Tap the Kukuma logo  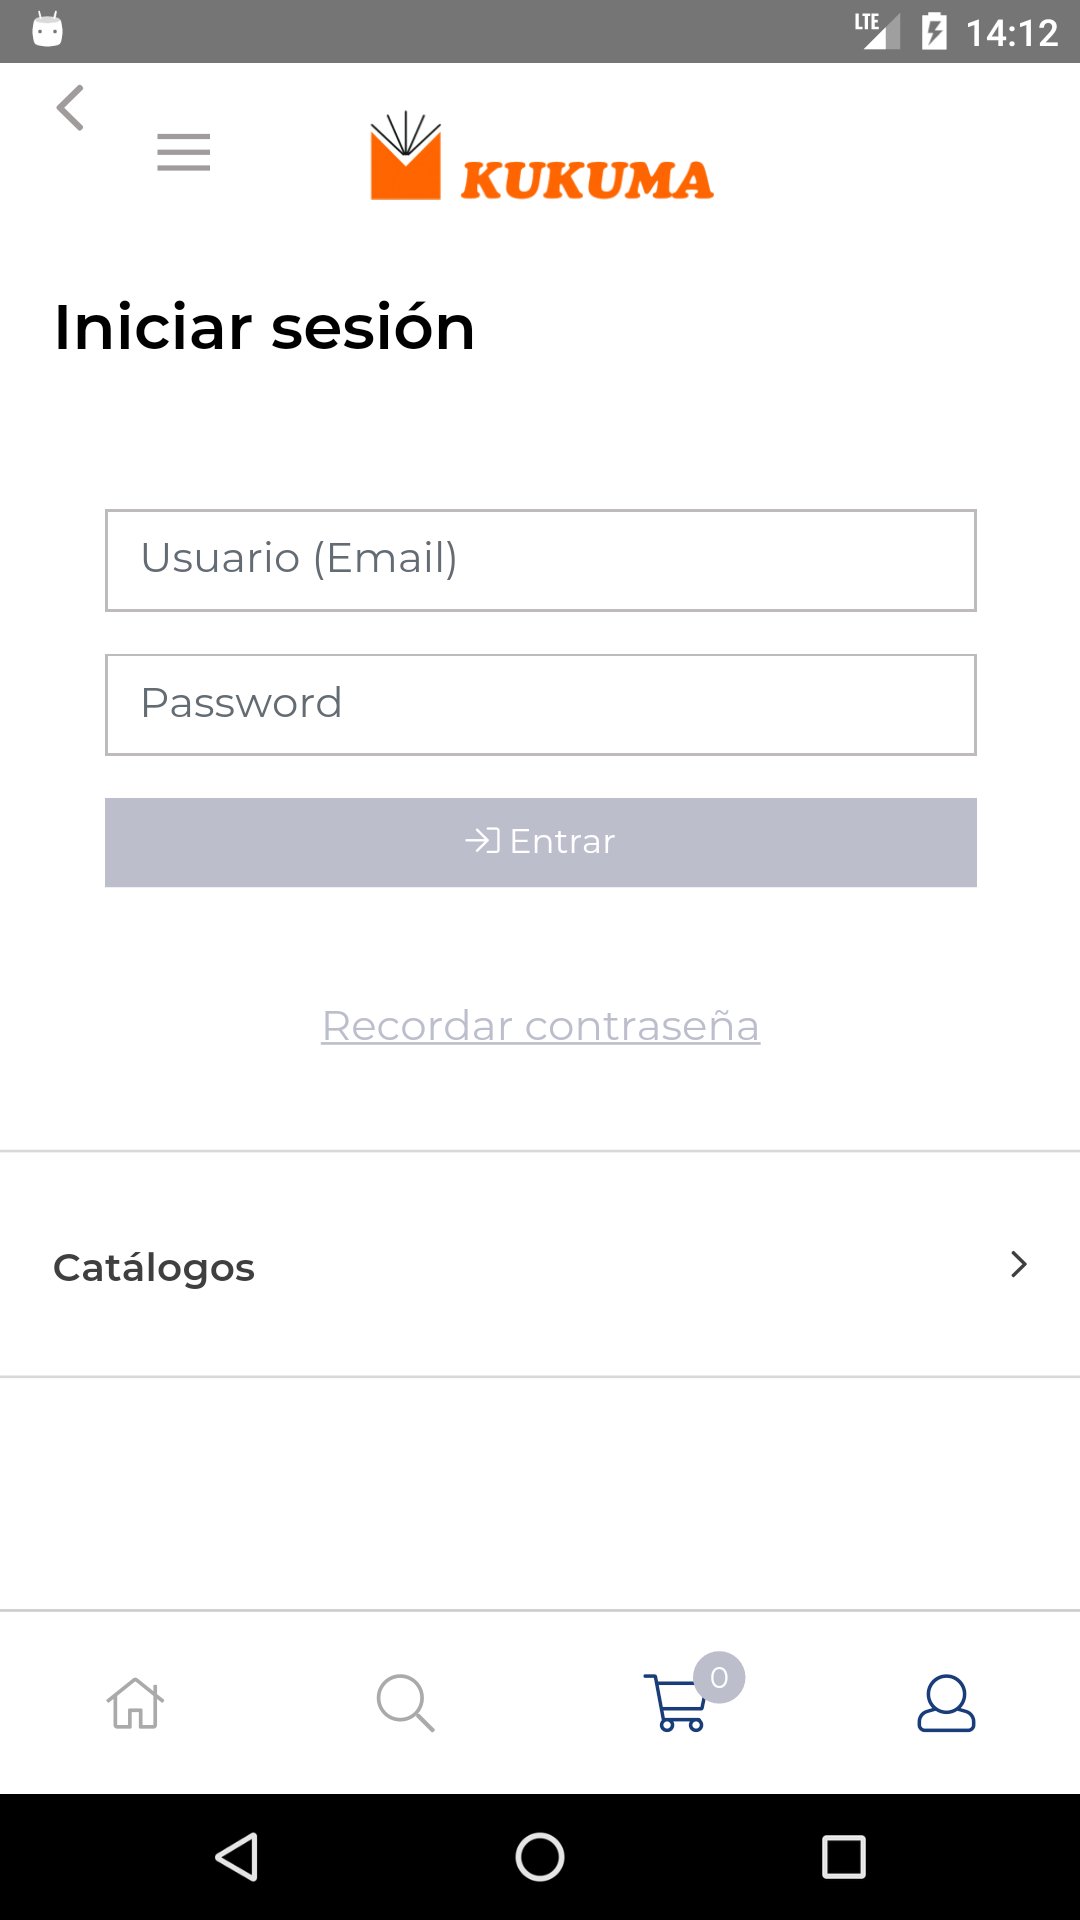pos(541,156)
